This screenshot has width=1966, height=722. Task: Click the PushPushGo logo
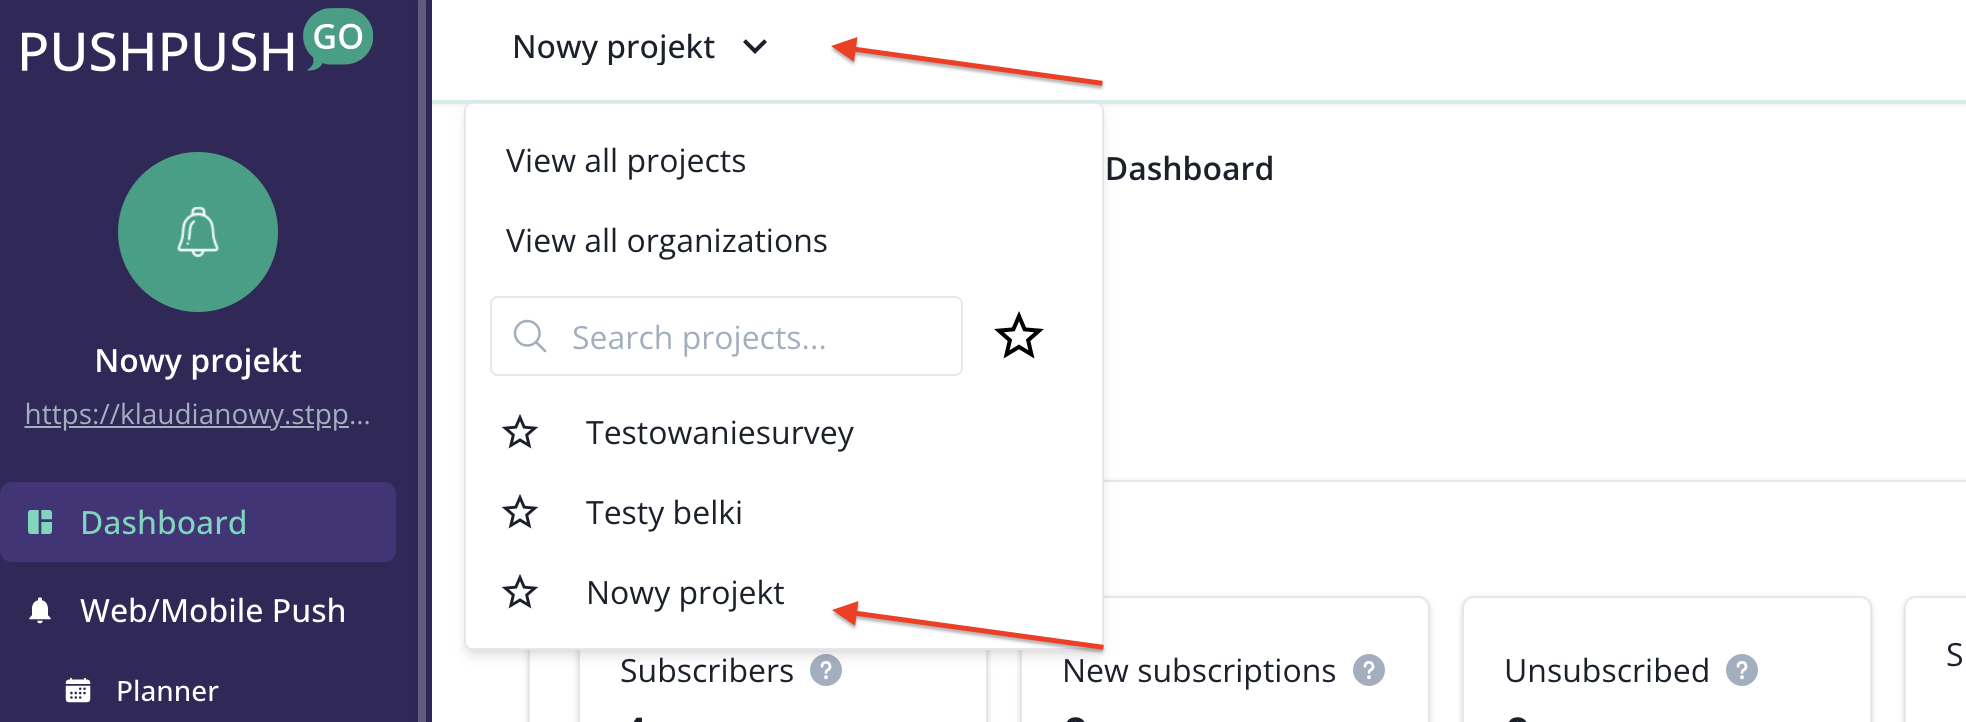point(195,45)
